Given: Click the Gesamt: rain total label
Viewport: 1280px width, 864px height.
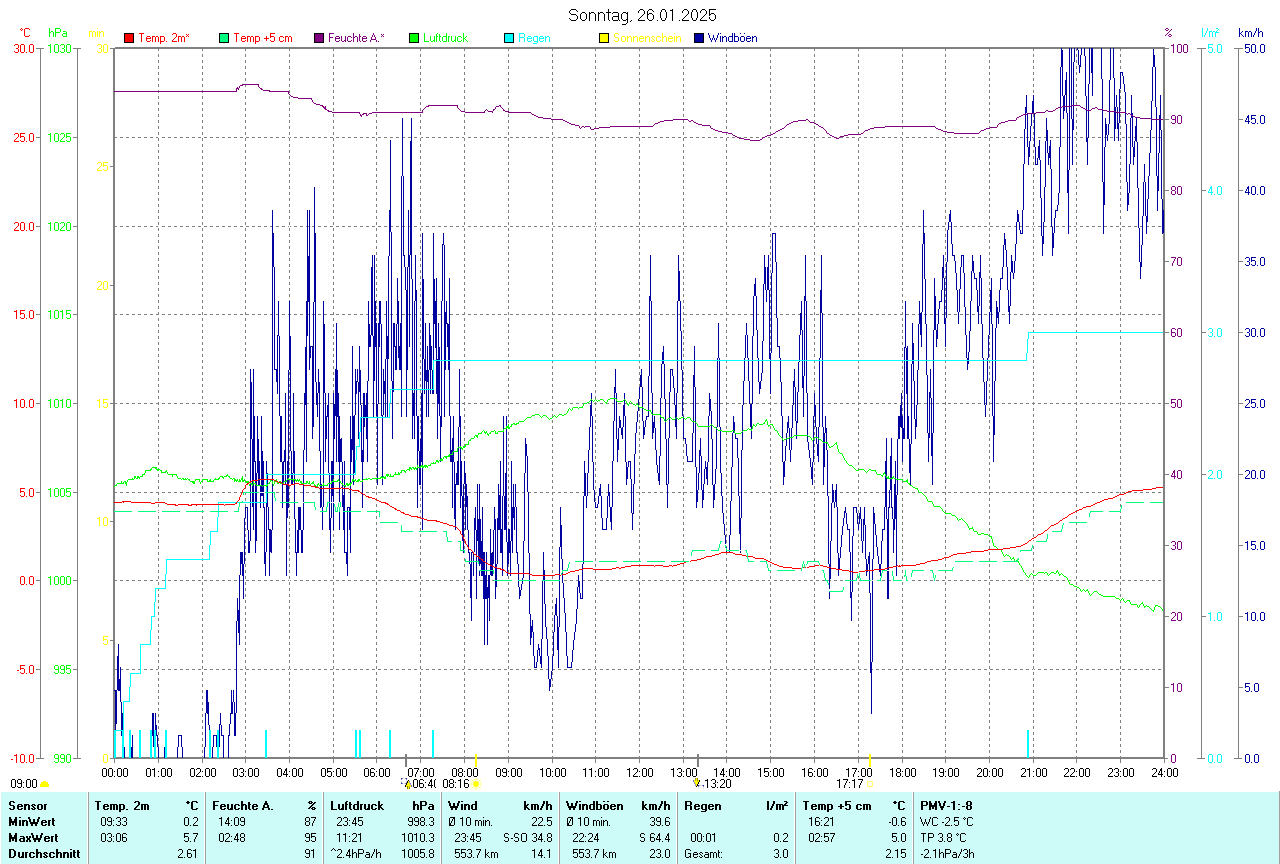Looking at the screenshot, I should point(704,853).
